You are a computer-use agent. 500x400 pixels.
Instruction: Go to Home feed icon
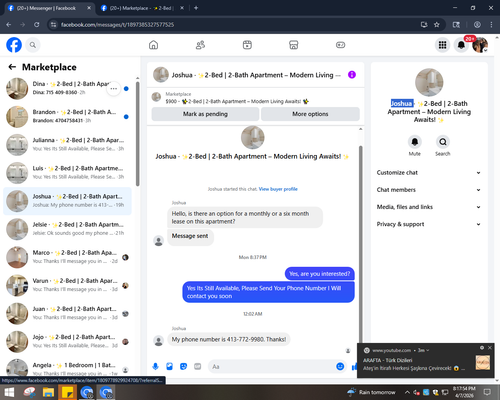(153, 45)
